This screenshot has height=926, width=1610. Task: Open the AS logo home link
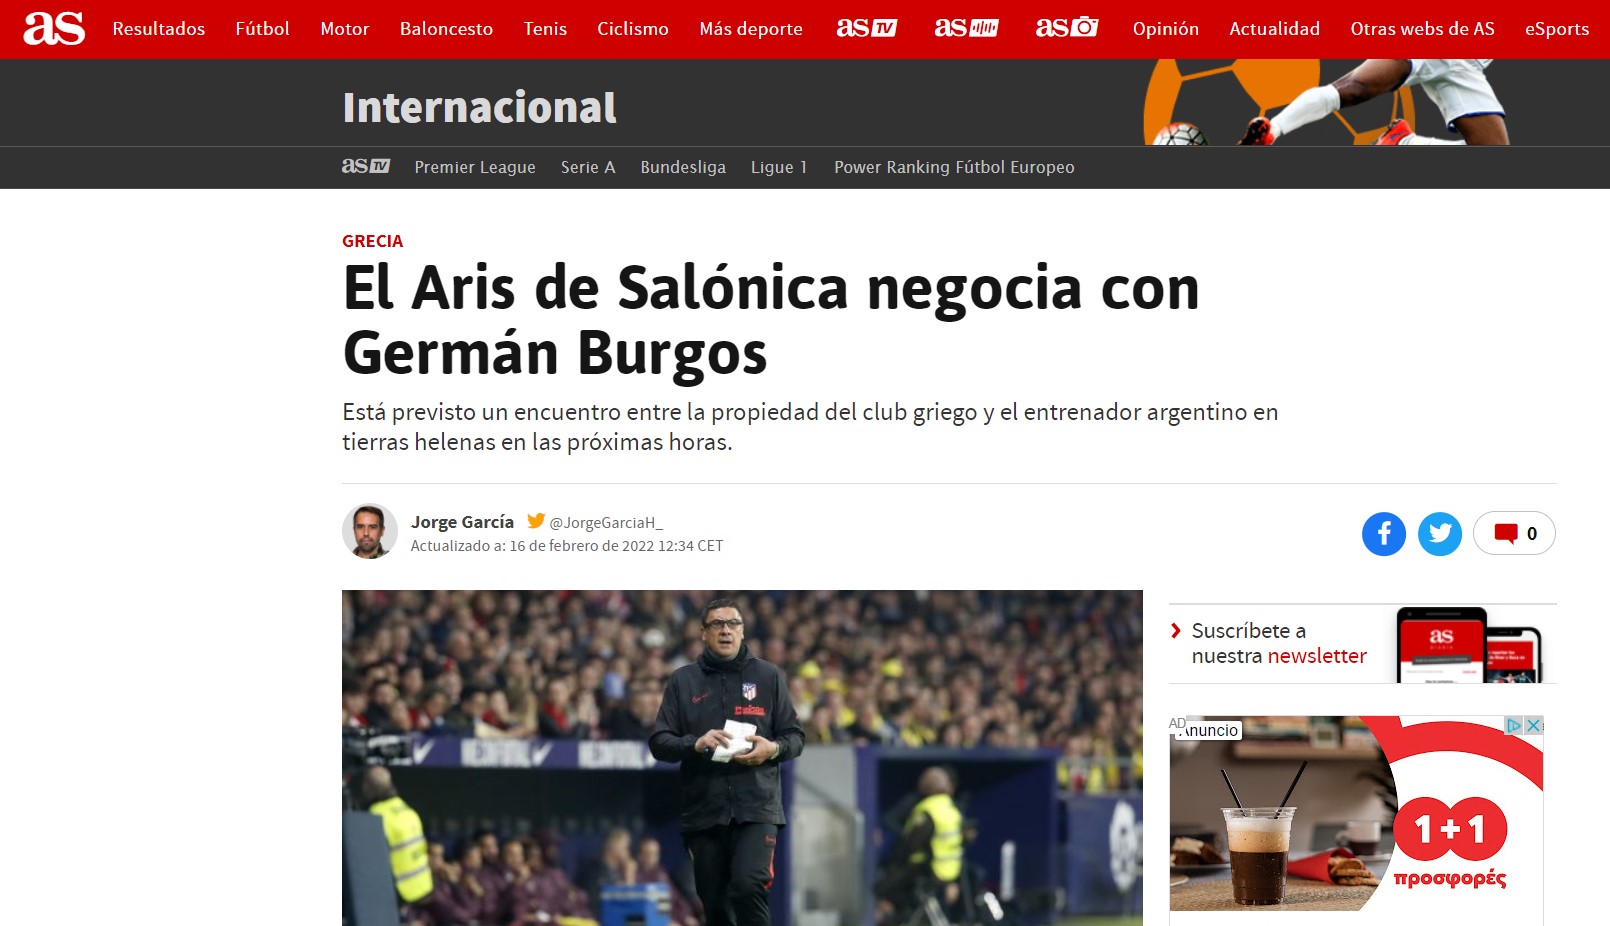(x=54, y=29)
